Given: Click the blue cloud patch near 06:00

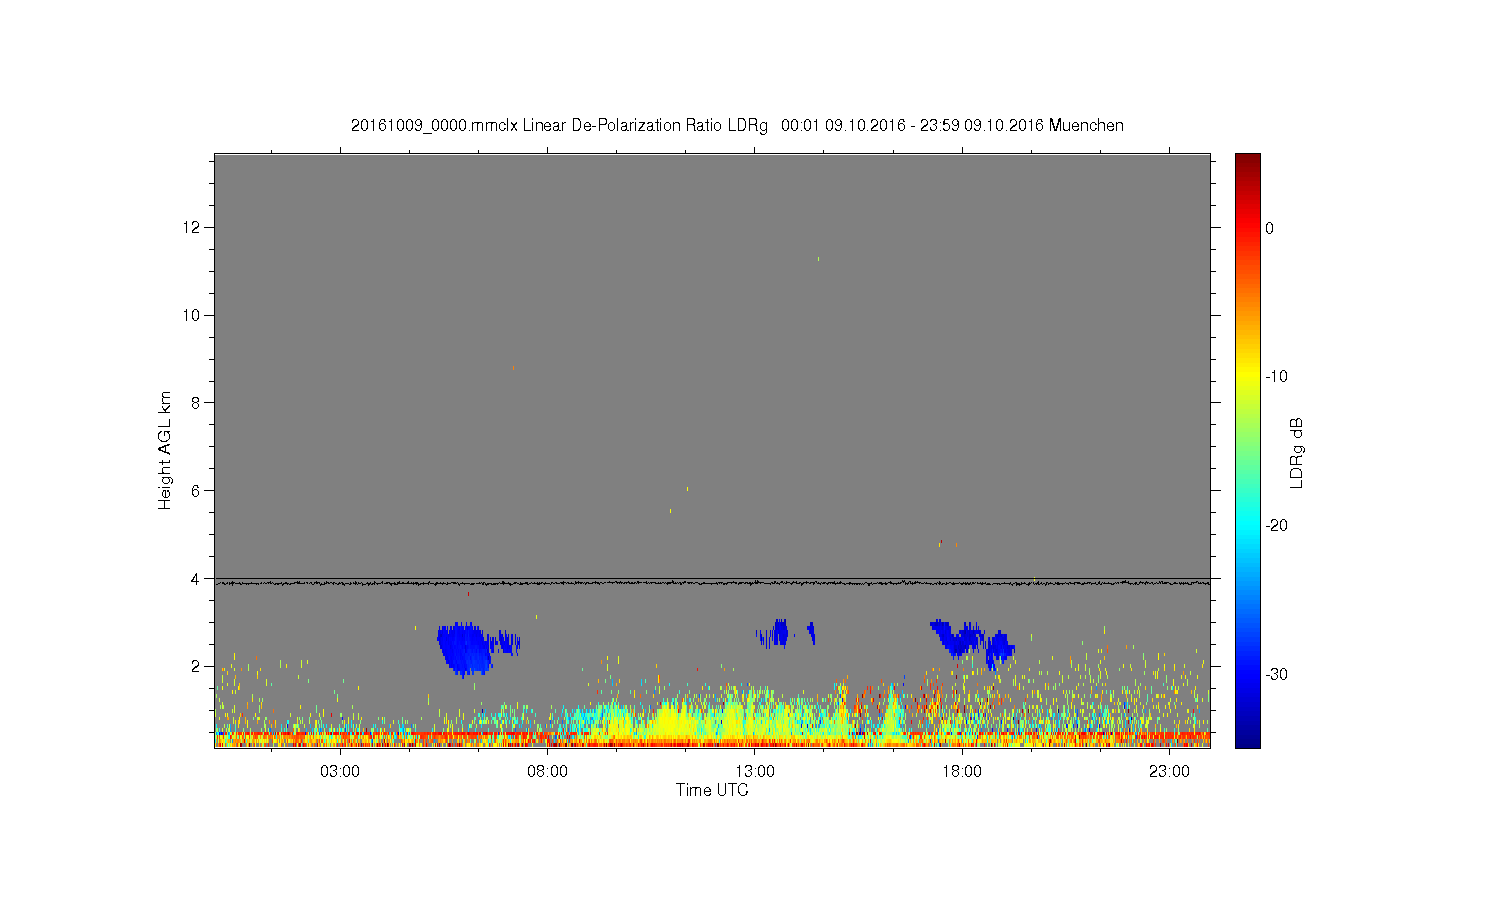Looking at the screenshot, I should (x=466, y=648).
